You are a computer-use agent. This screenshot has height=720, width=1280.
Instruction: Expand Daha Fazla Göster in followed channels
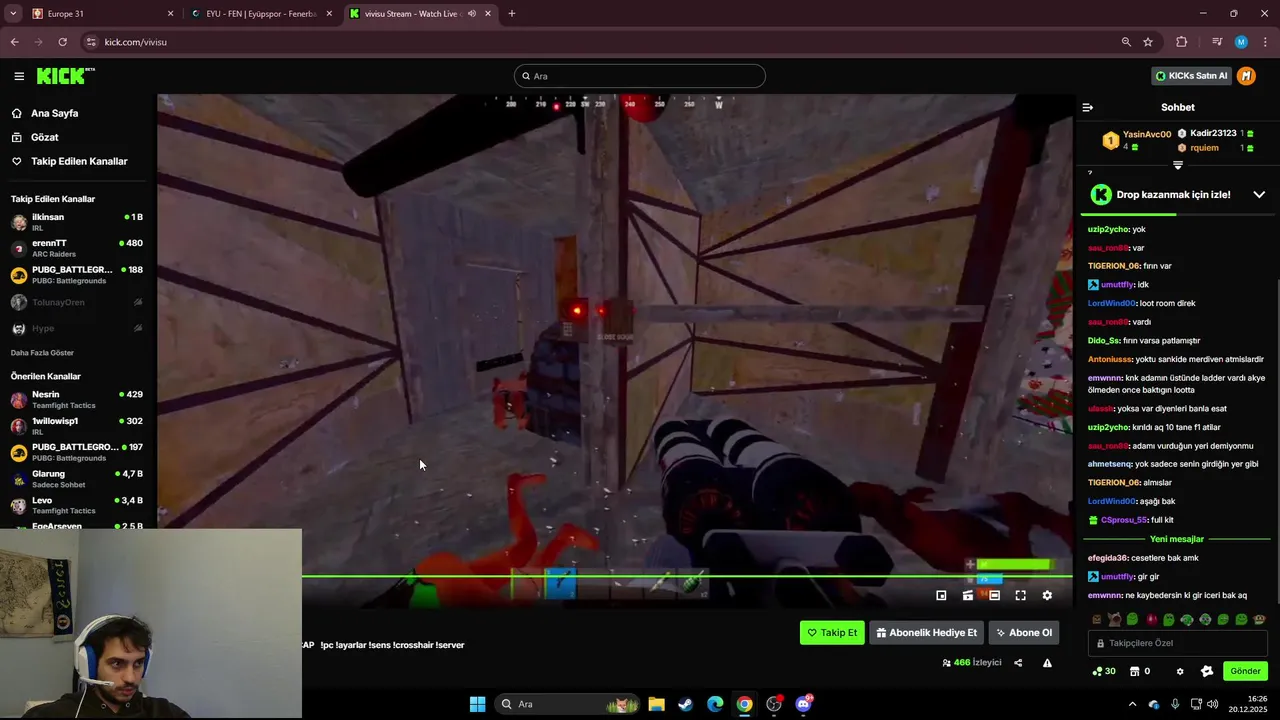pos(42,353)
